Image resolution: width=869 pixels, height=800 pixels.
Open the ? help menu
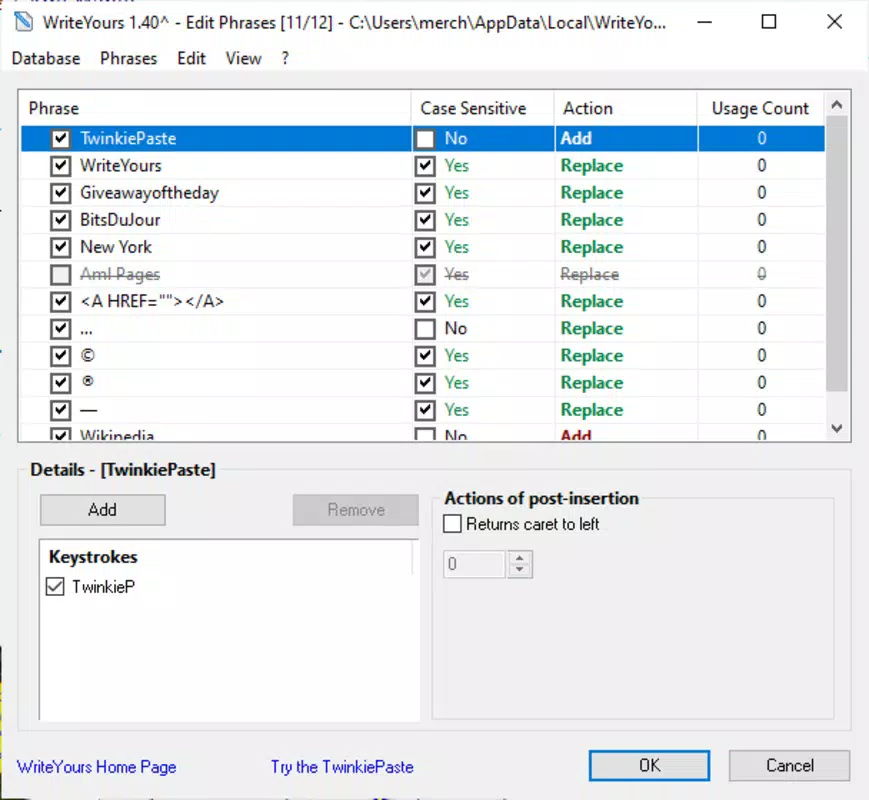285,58
